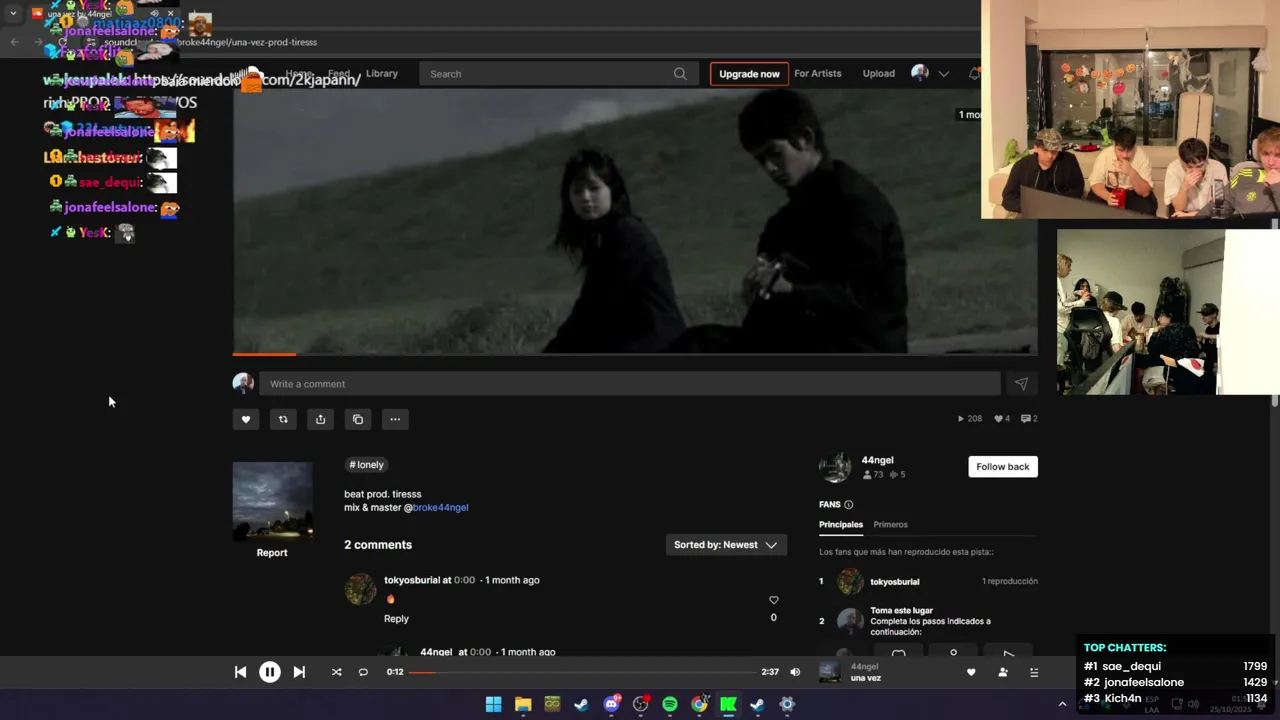Open the Library navigation item
The height and width of the screenshot is (720, 1280).
(382, 73)
